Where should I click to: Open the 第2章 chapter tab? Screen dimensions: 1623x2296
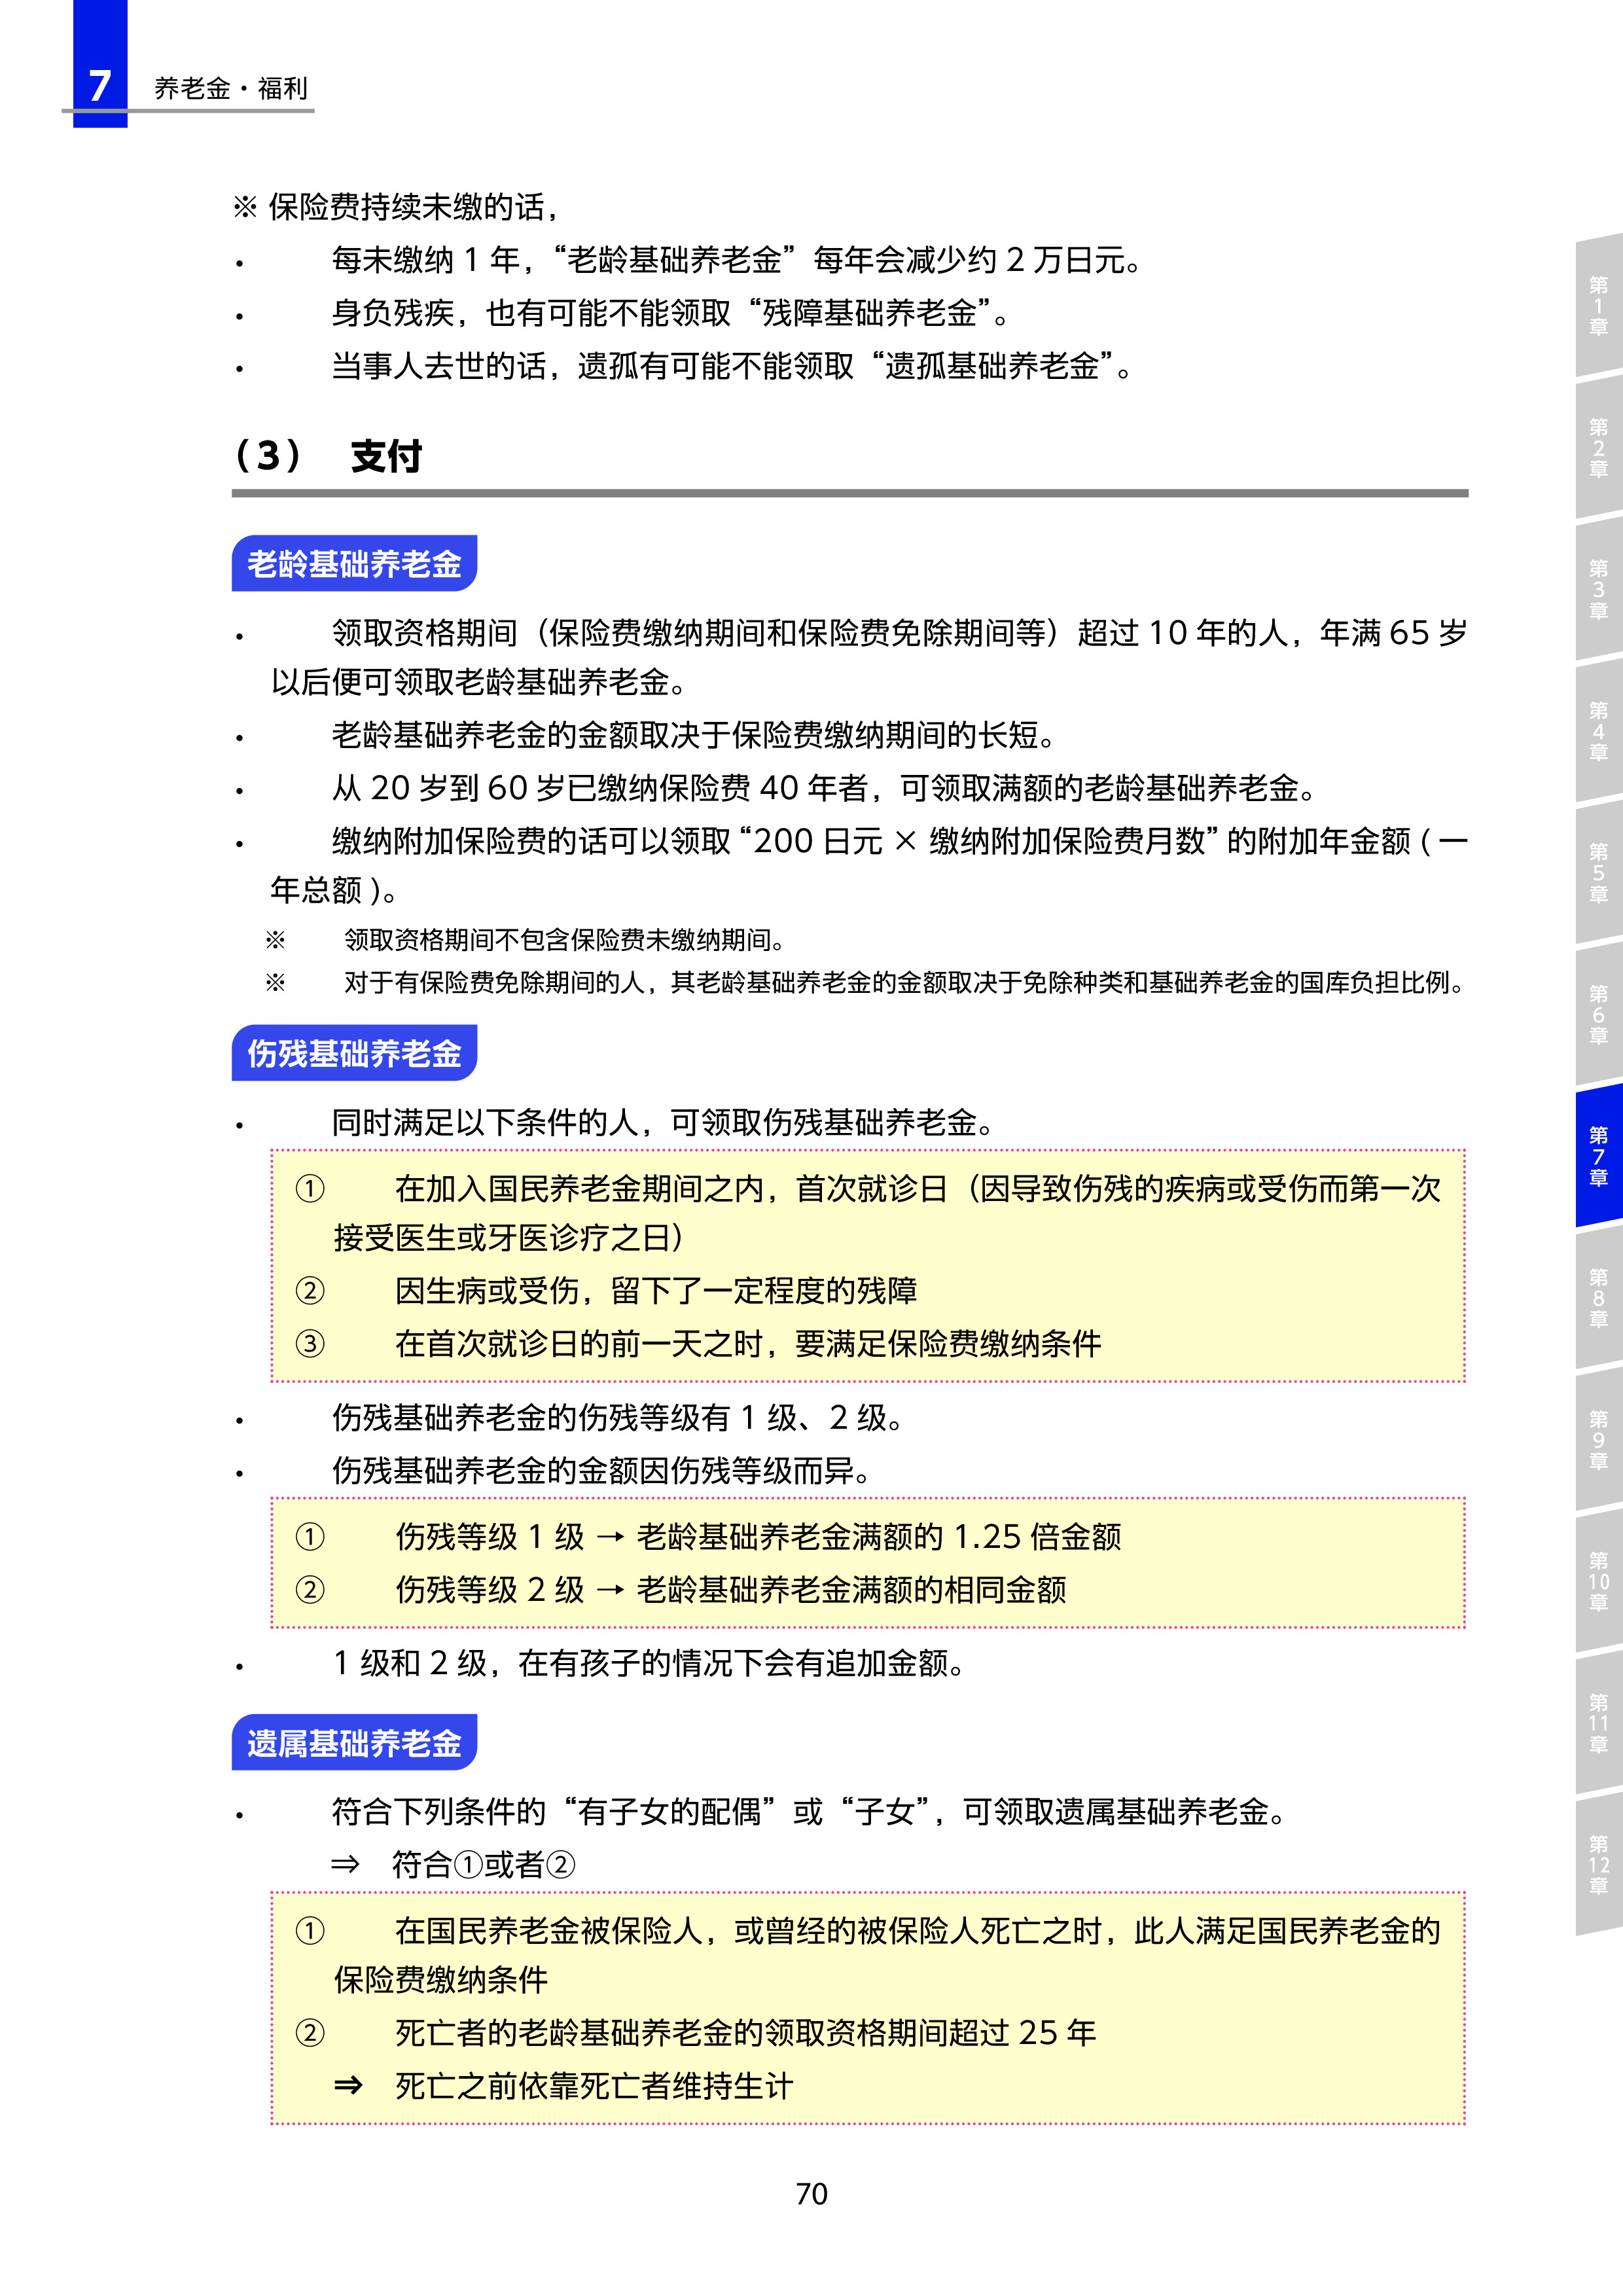click(x=1598, y=448)
